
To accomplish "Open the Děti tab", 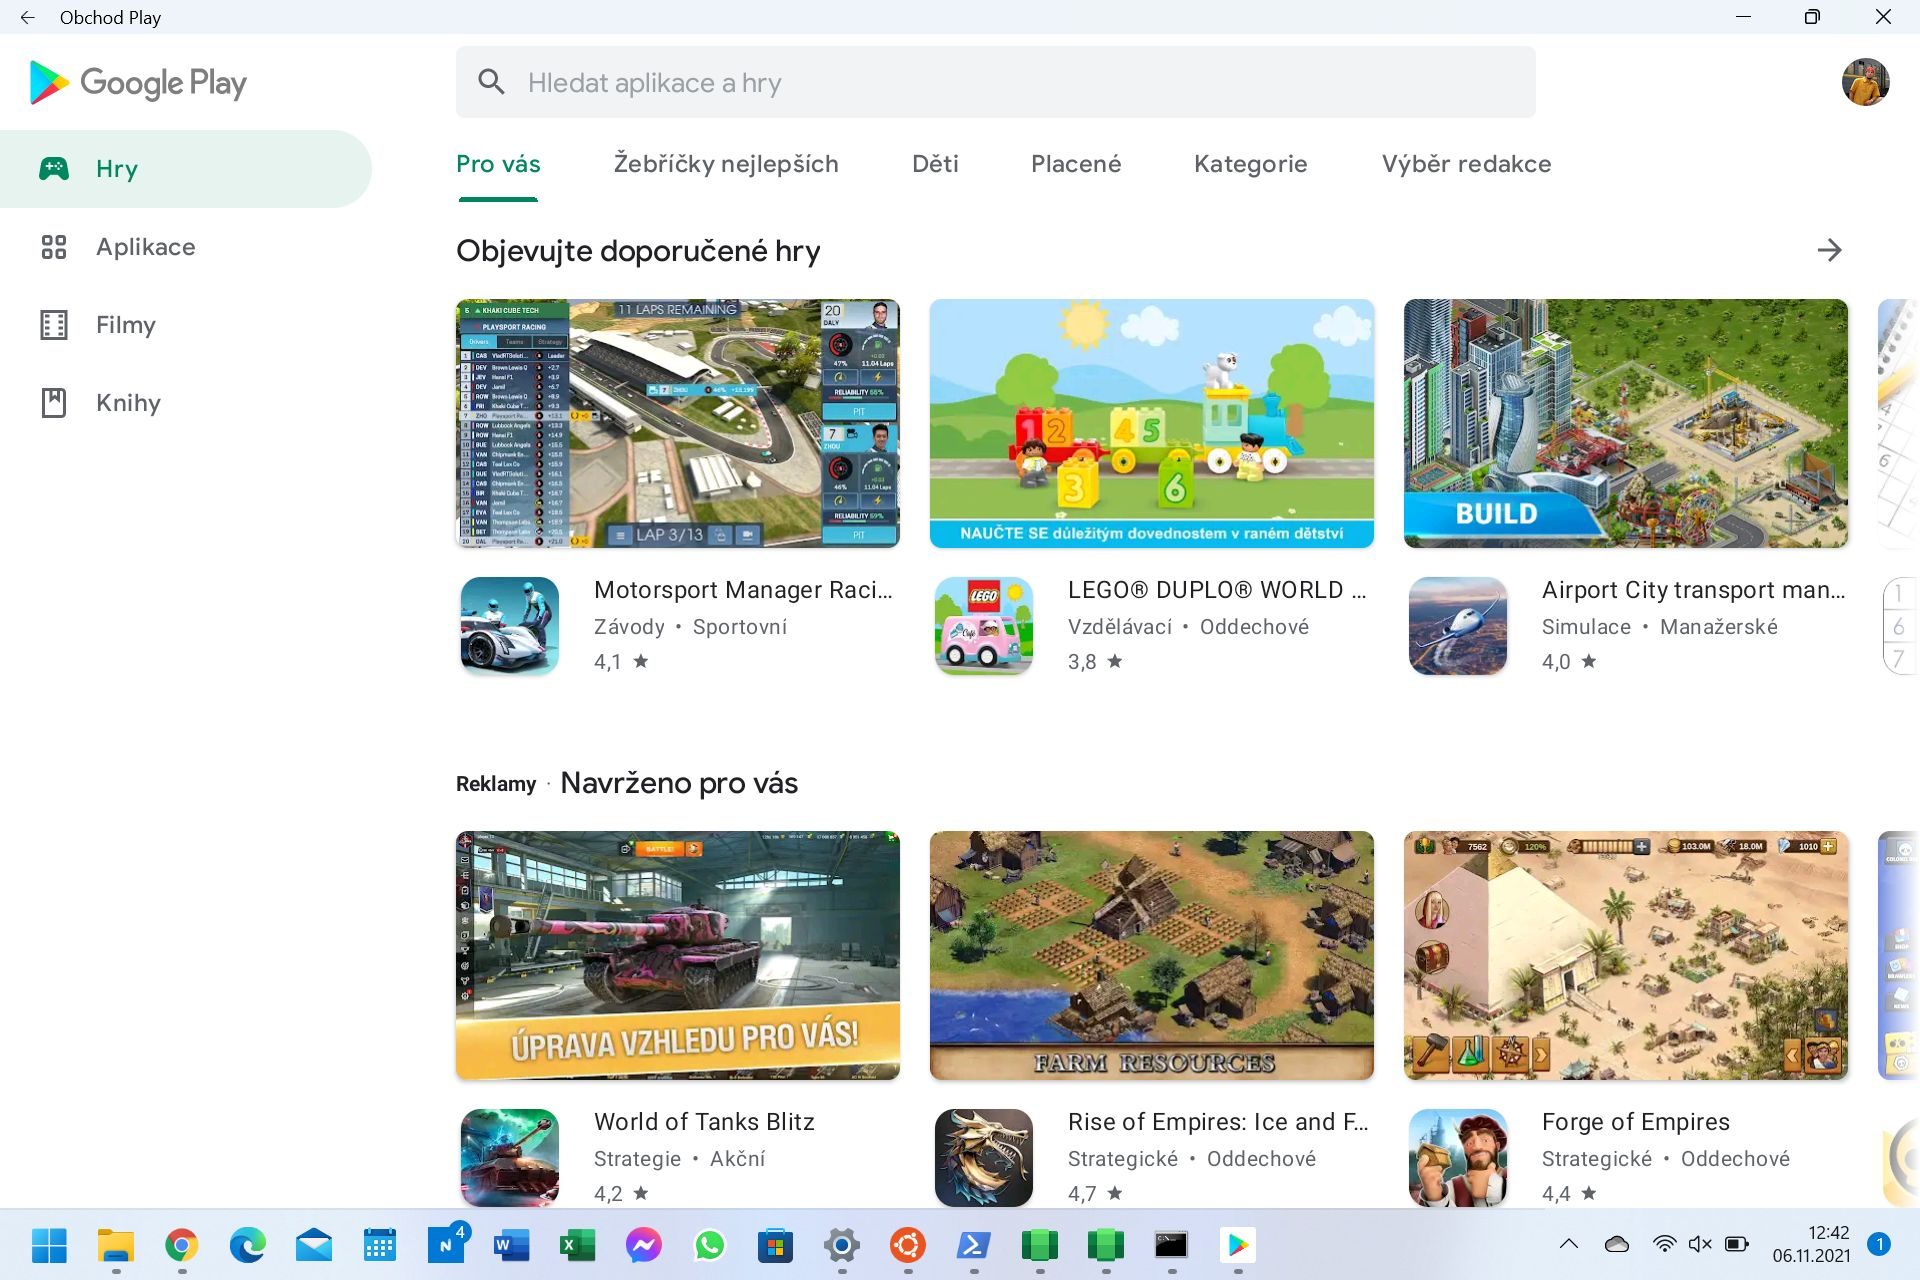I will click(935, 164).
